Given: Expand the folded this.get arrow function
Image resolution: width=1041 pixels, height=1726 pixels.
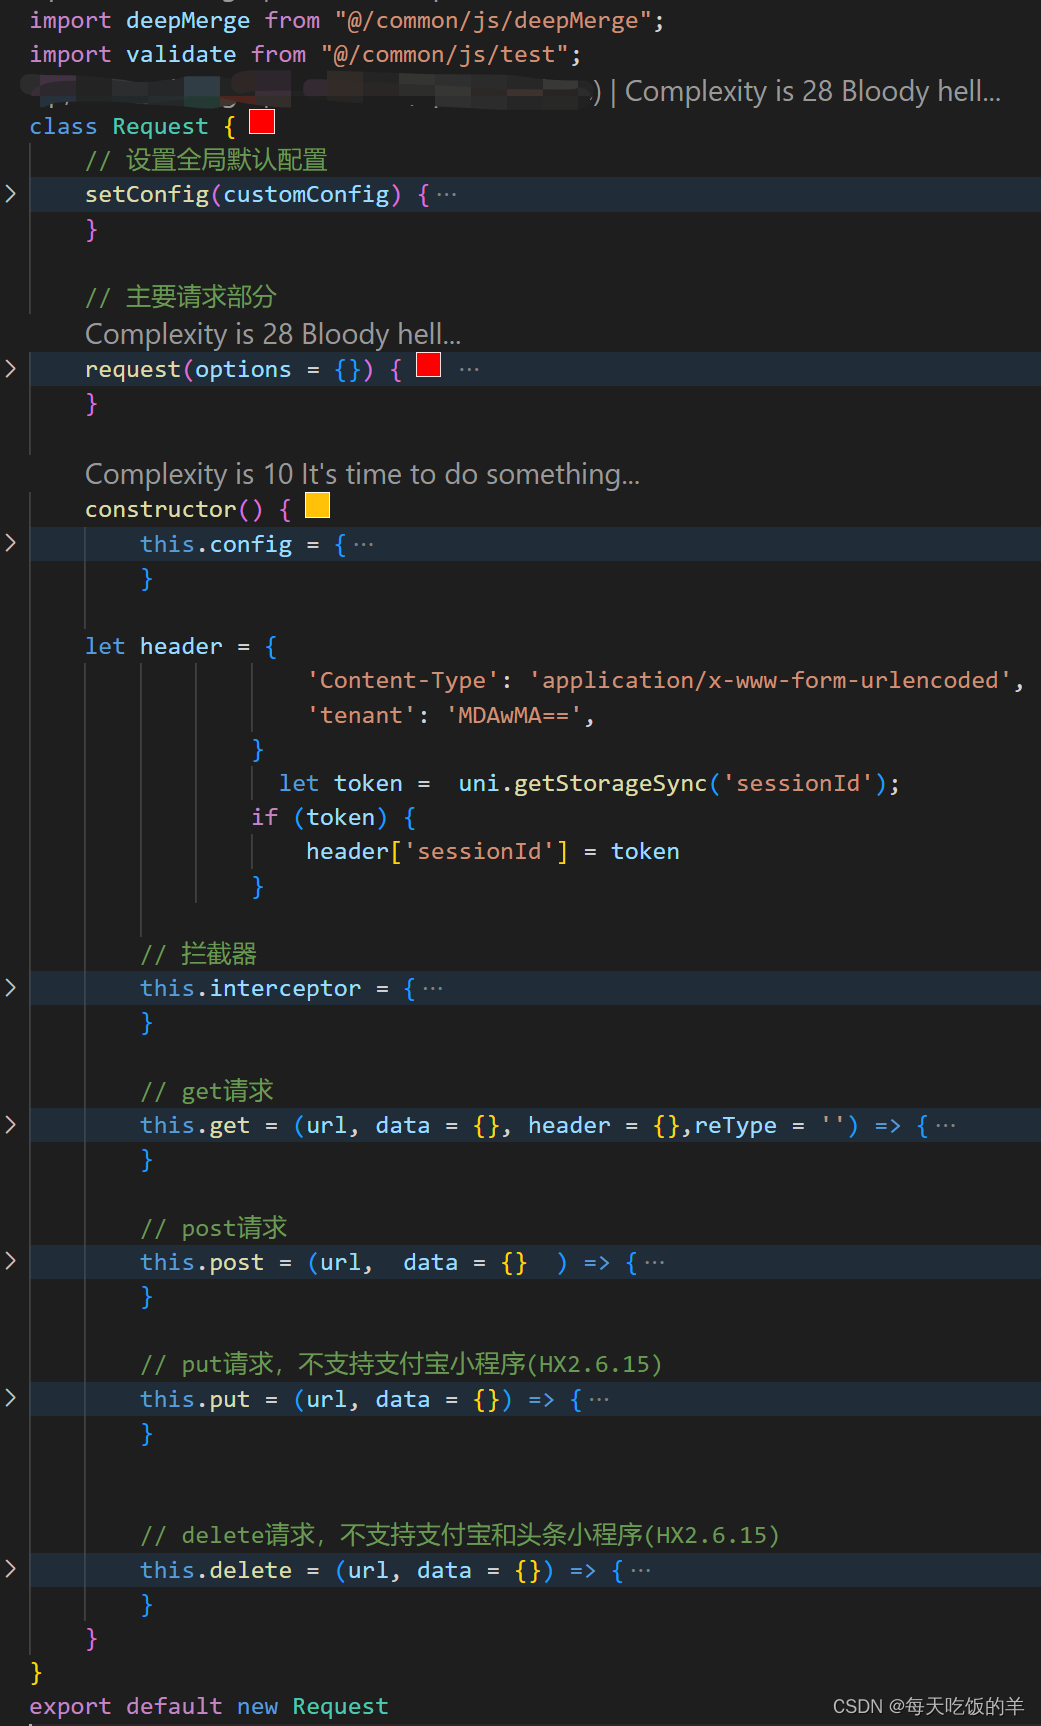Looking at the screenshot, I should pos(11,1125).
